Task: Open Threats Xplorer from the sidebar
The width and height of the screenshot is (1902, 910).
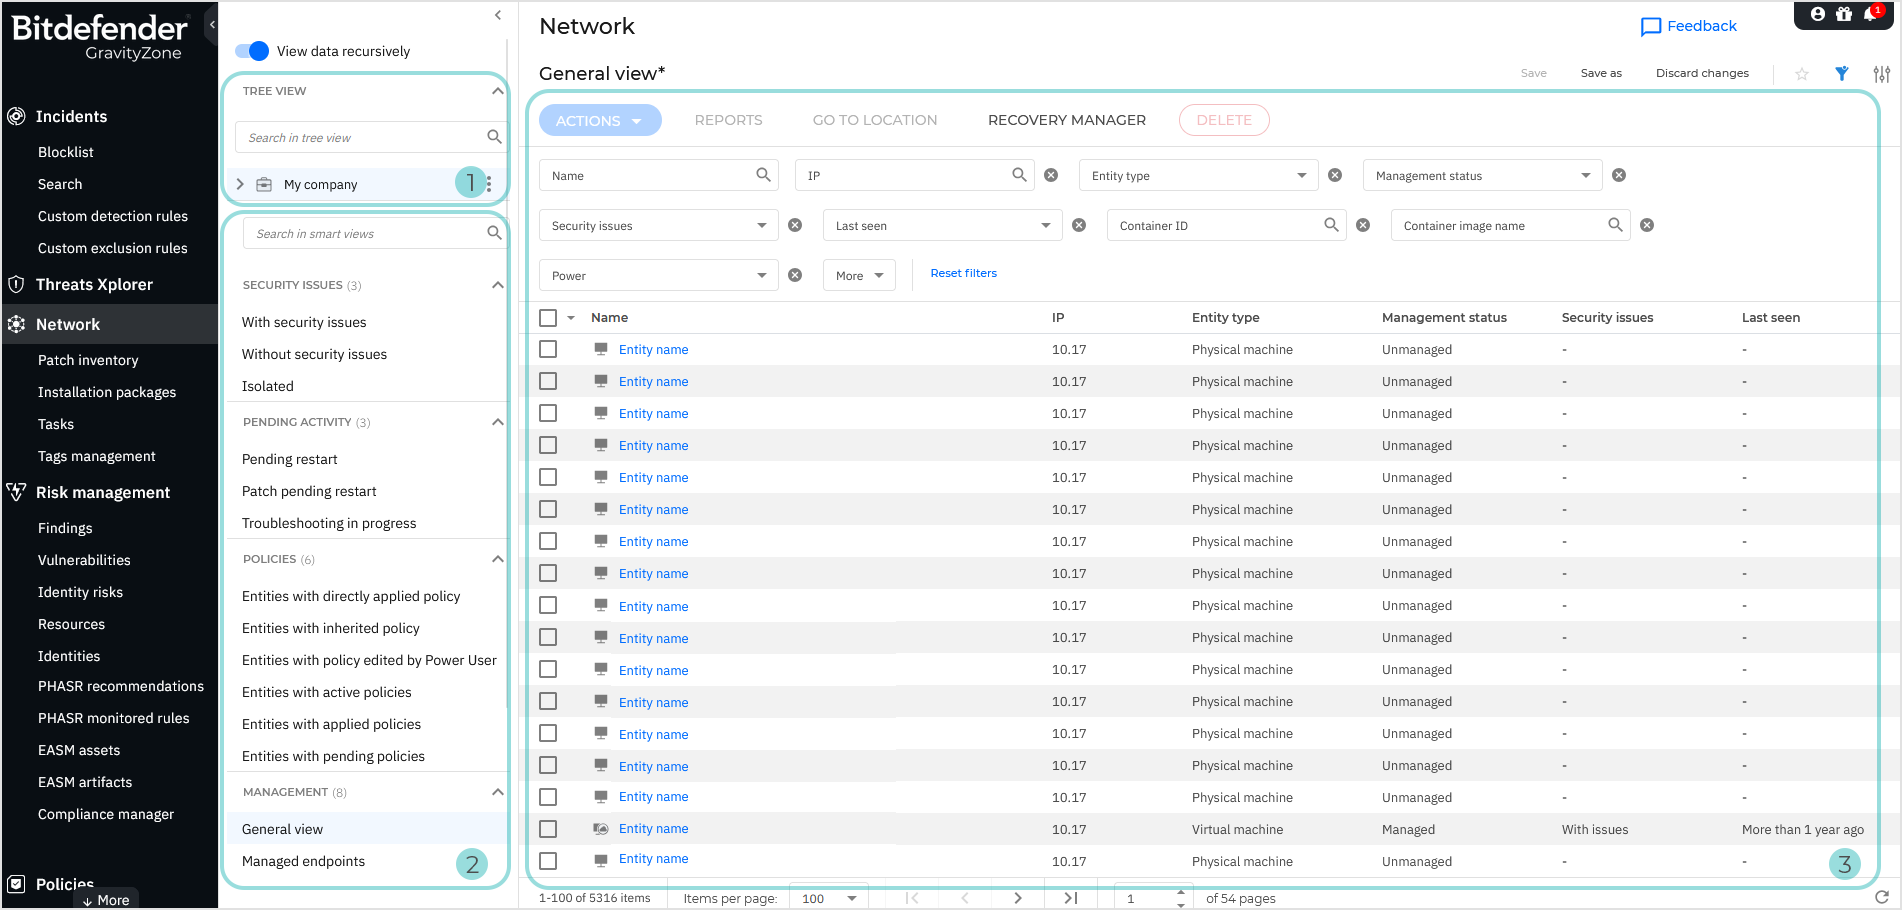Action: coord(94,284)
